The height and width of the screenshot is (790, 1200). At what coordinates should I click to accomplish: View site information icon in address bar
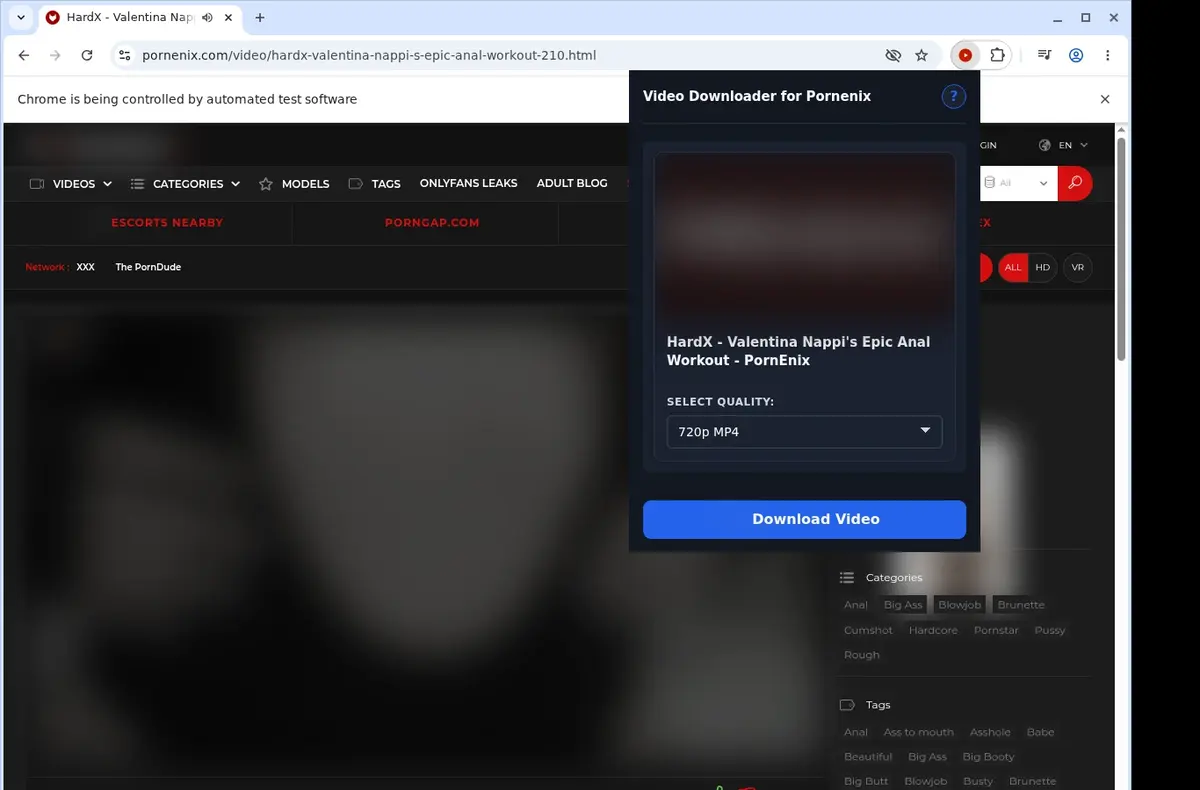124,56
